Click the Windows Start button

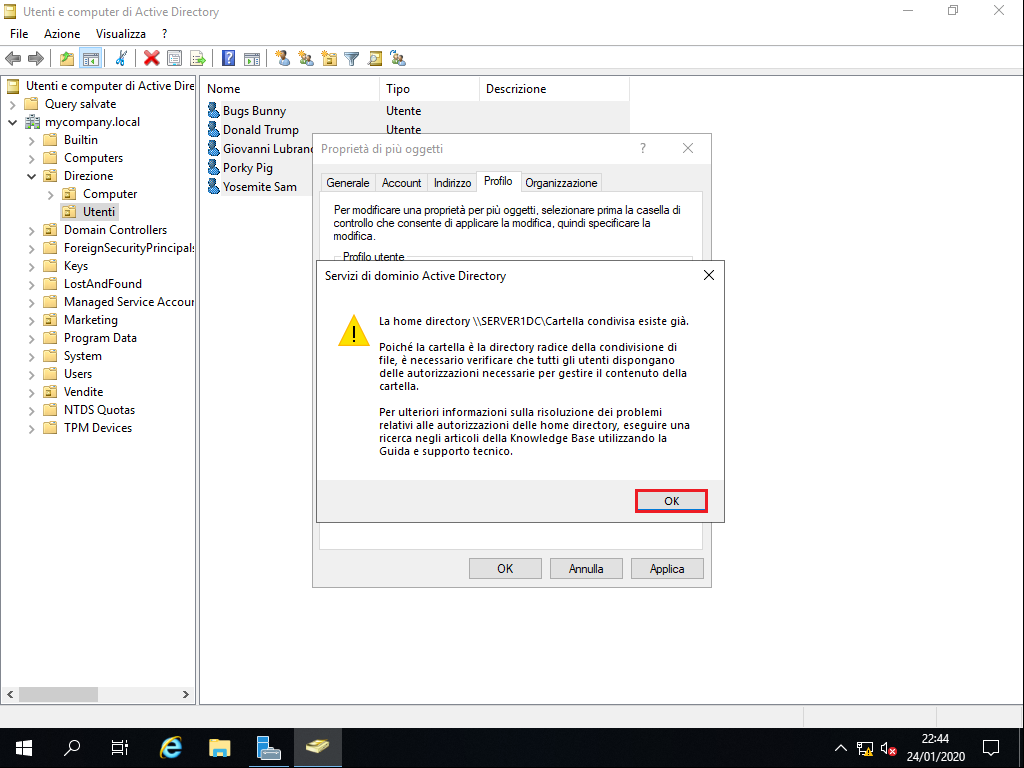[x=24, y=748]
